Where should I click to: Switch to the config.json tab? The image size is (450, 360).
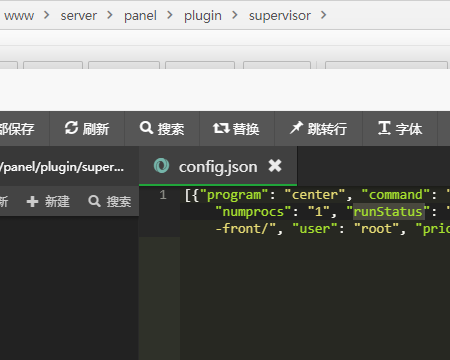pyautogui.click(x=218, y=166)
